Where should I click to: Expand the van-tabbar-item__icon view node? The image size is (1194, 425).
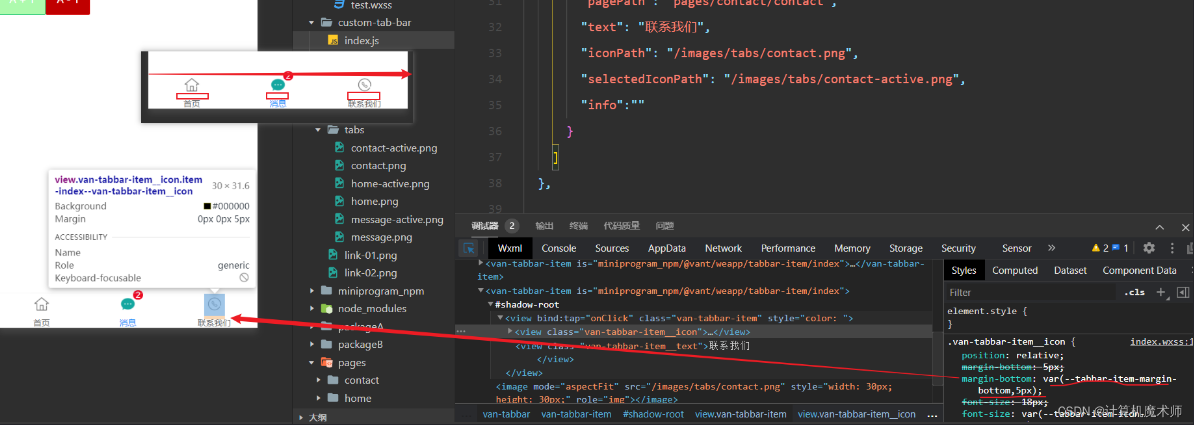point(511,332)
